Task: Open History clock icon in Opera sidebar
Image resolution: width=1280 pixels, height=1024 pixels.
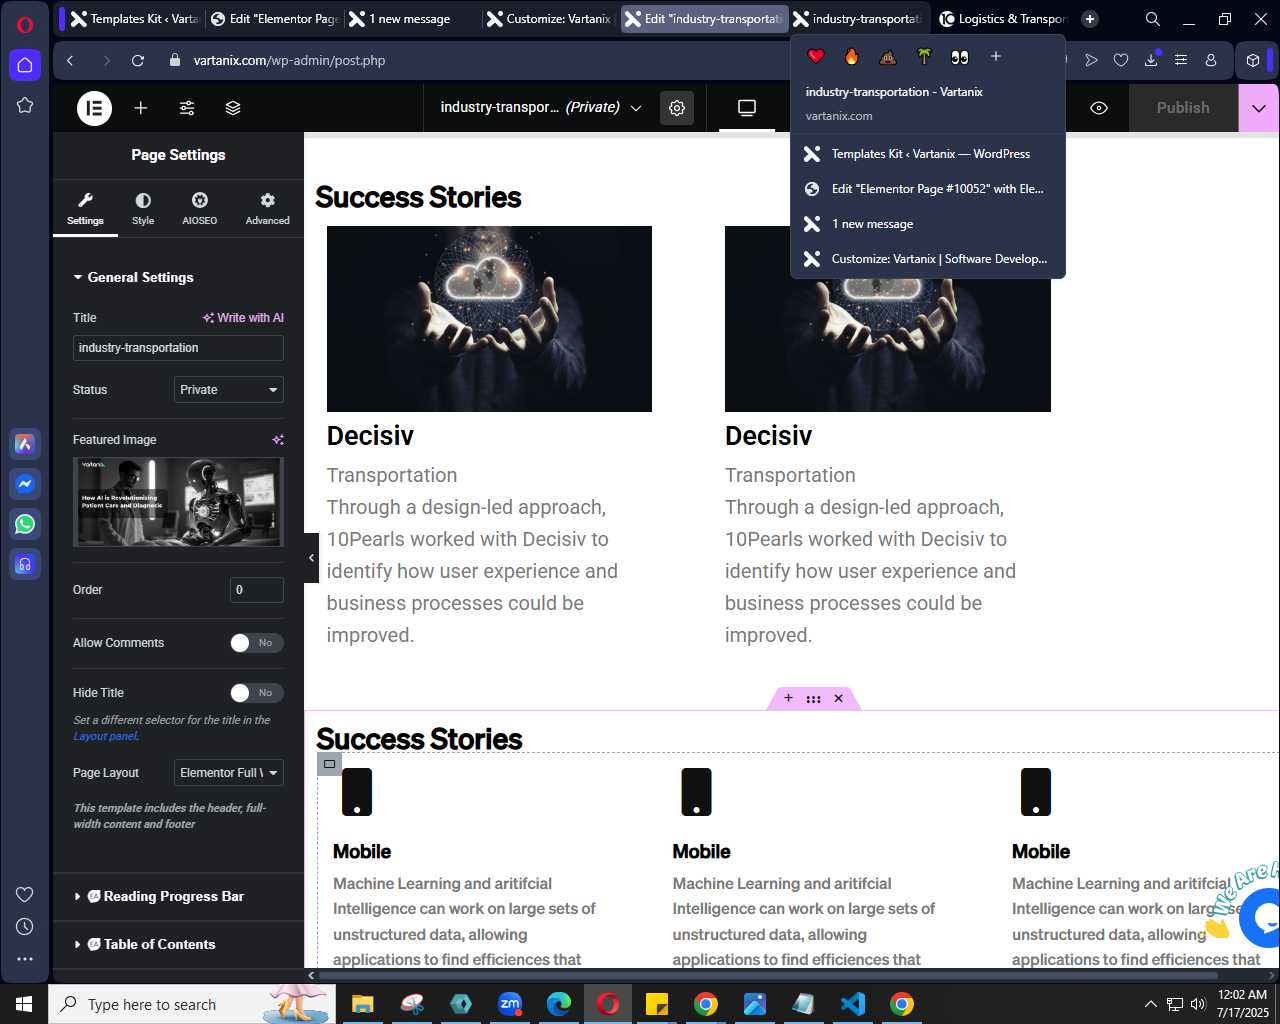Action: click(25, 927)
